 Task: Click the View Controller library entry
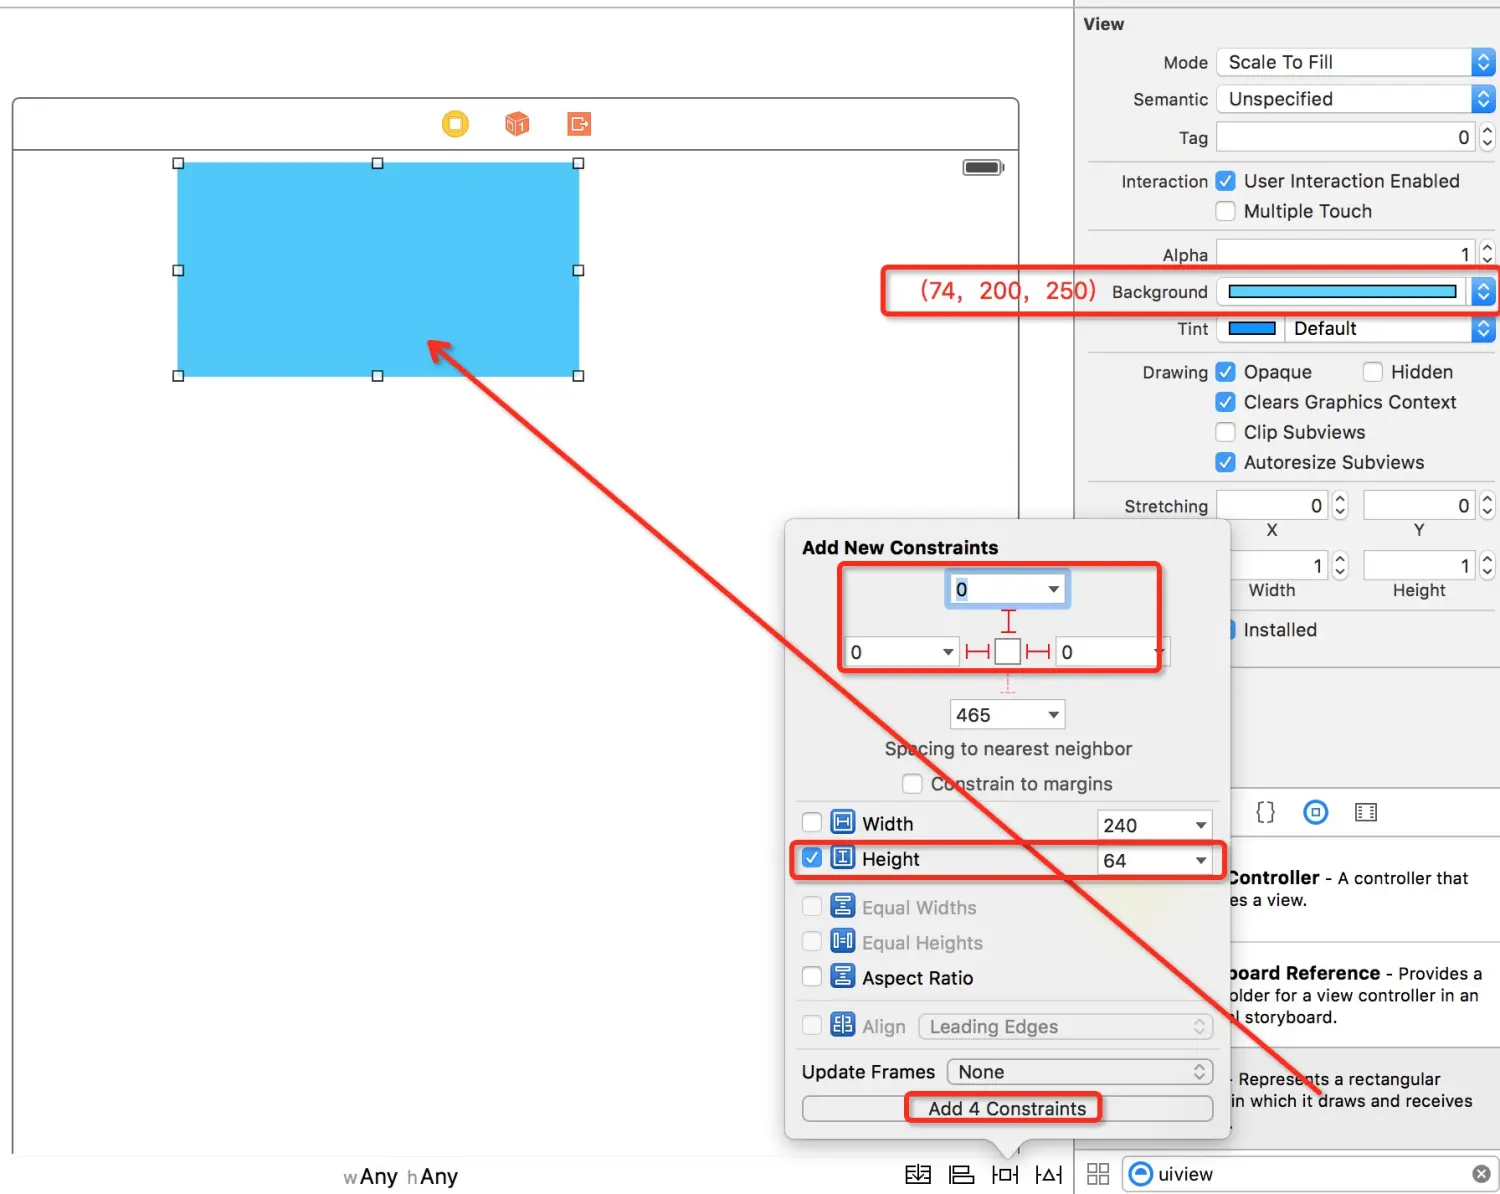click(1365, 888)
